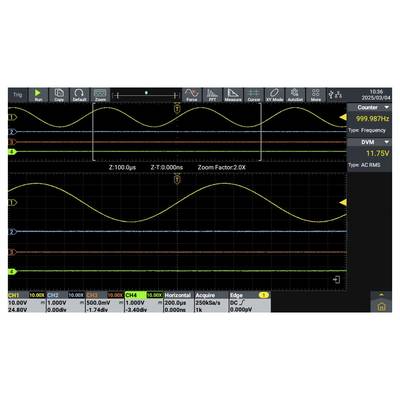Viewport: 400px width, 400px height.
Task: Expand the DVM panel dropdown arrow
Action: click(387, 142)
